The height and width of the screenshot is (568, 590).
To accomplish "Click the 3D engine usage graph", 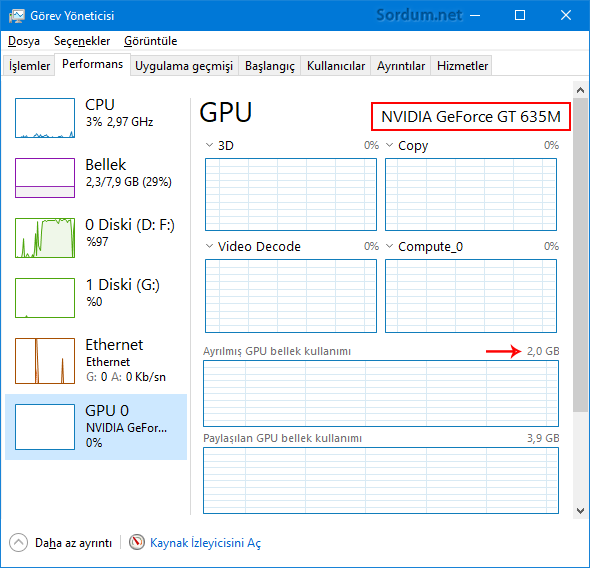I will click(x=291, y=194).
